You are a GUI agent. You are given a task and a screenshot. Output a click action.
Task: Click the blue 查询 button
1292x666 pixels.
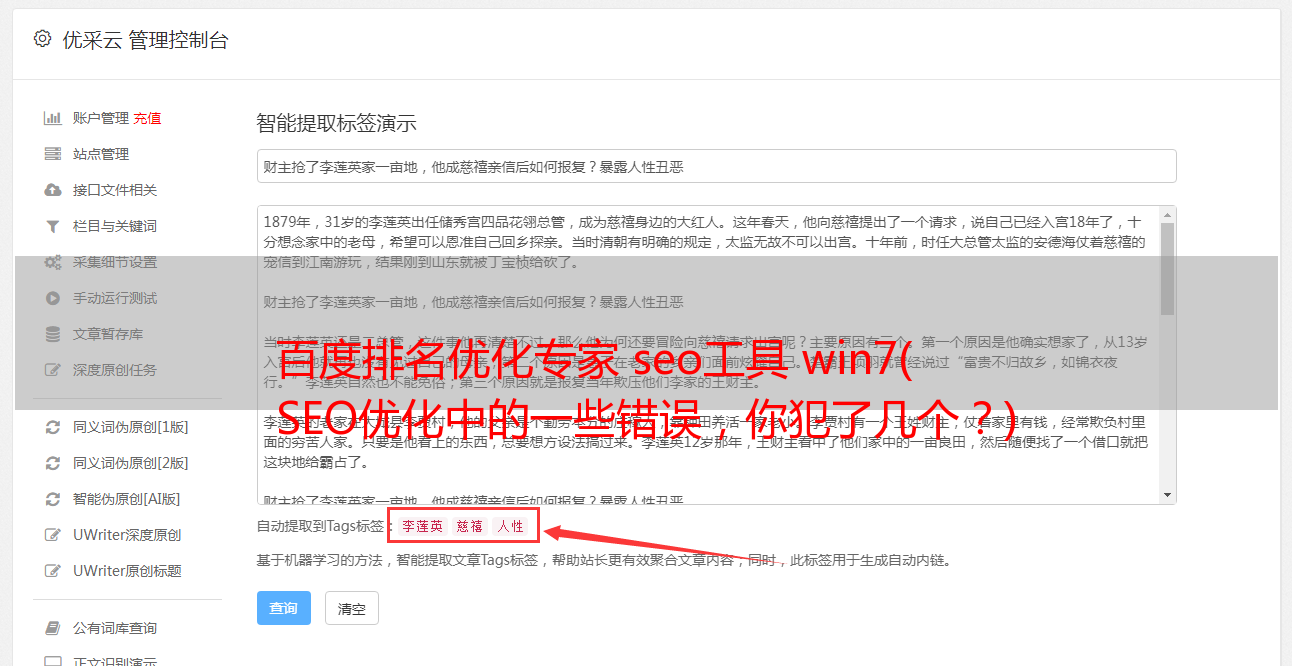(284, 608)
